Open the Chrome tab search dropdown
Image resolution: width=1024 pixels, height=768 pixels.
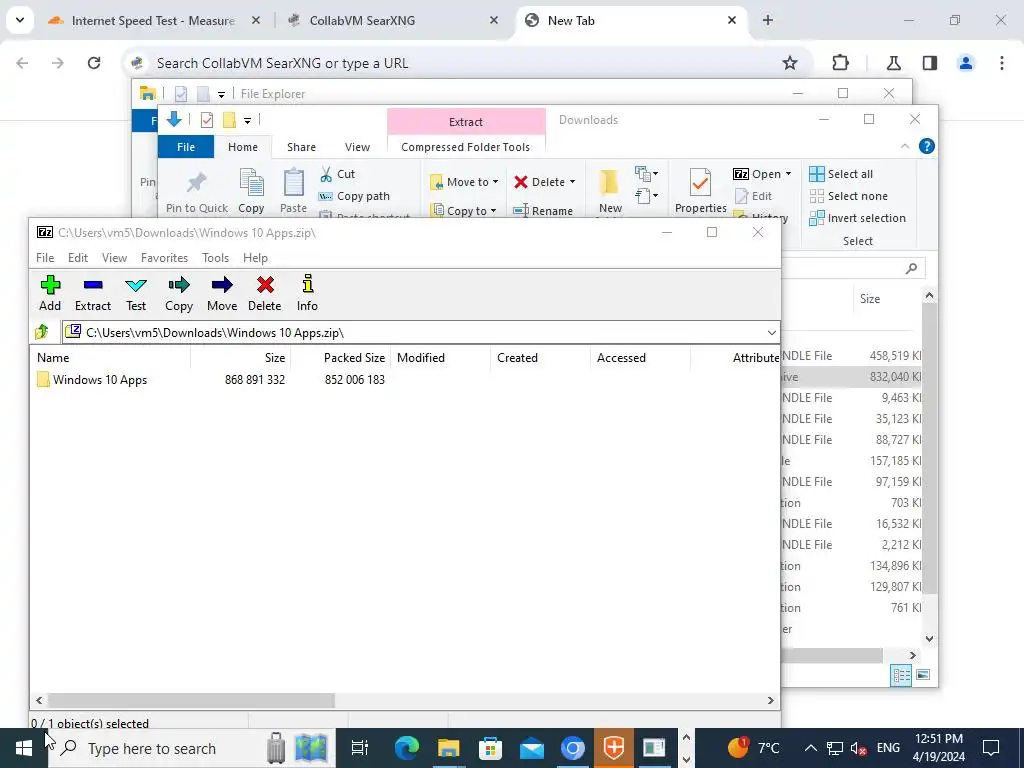(20, 20)
